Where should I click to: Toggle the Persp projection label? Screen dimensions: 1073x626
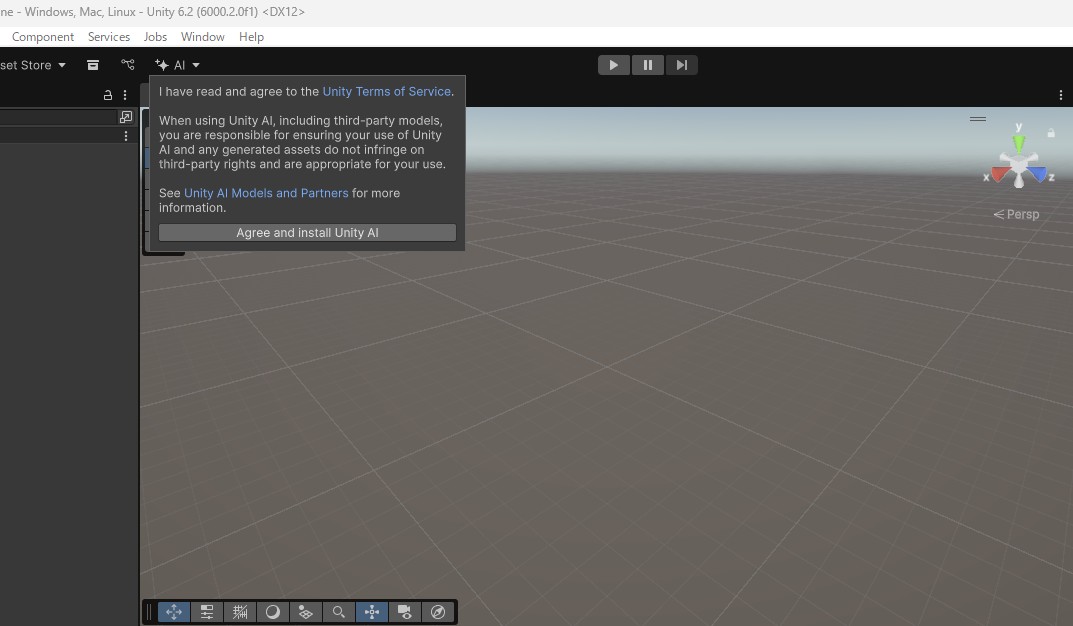tap(1016, 214)
